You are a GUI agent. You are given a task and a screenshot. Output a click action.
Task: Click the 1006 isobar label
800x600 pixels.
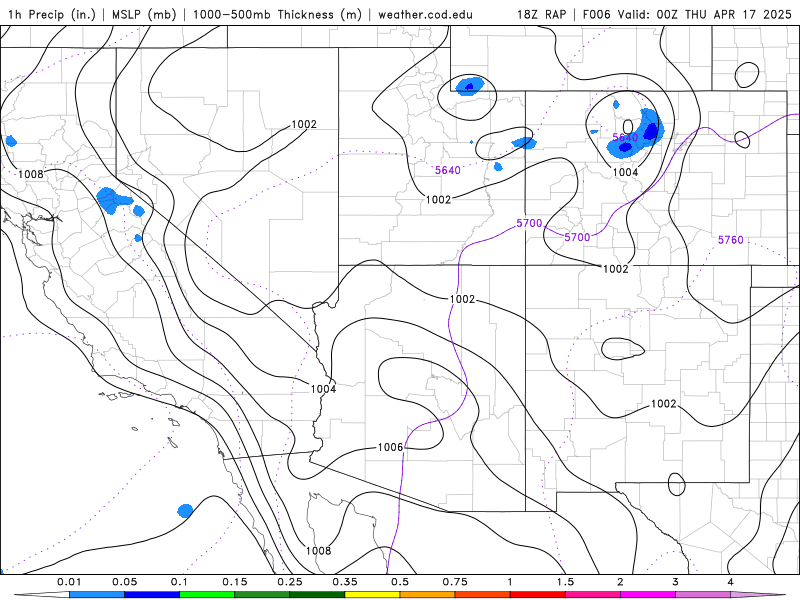click(390, 447)
